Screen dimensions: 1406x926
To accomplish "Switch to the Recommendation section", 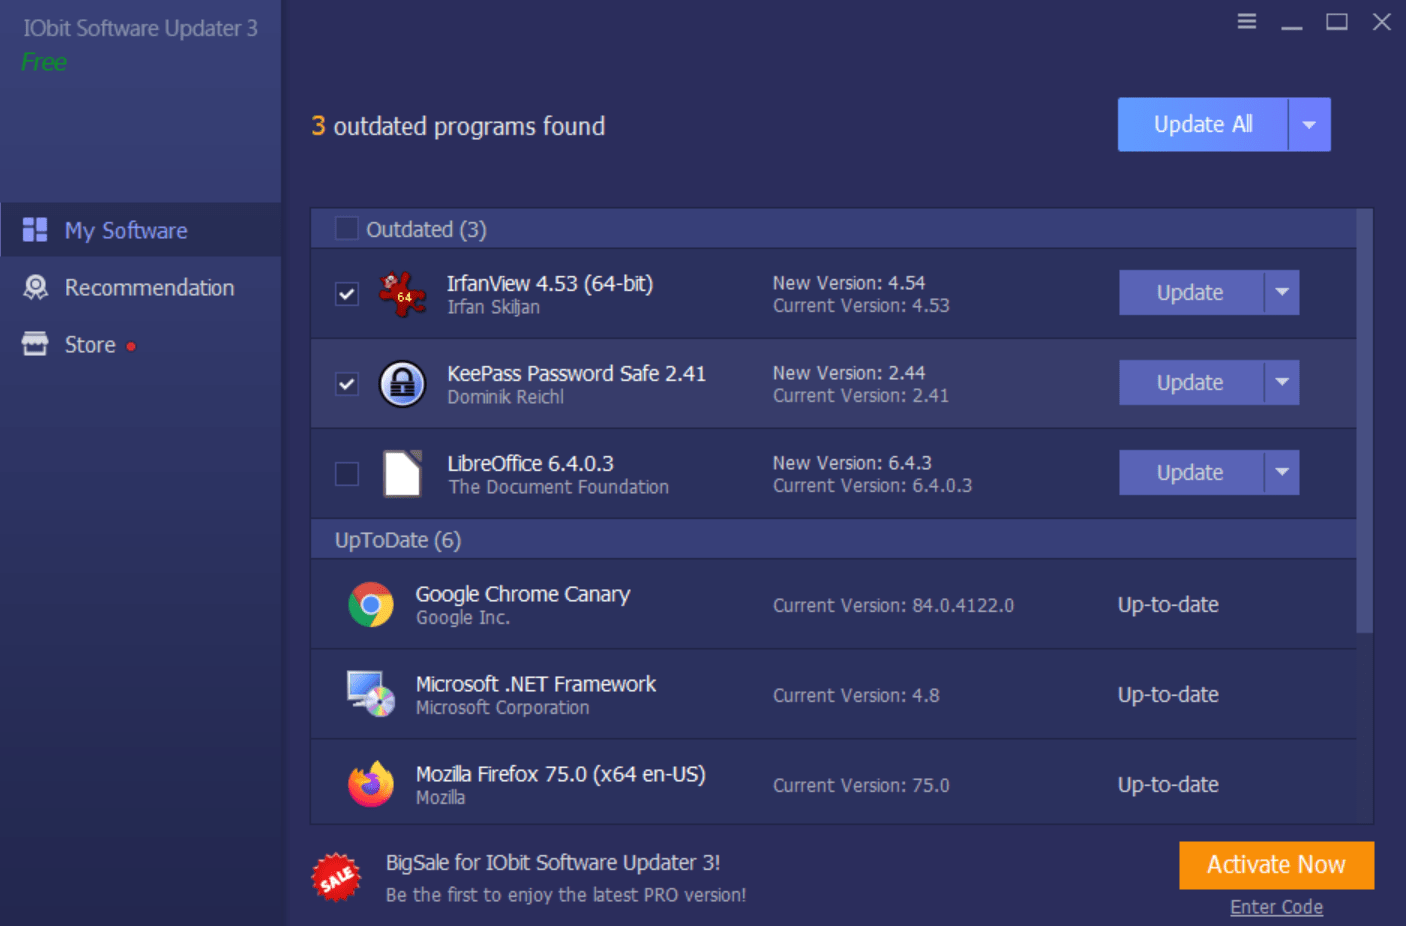I will (149, 288).
